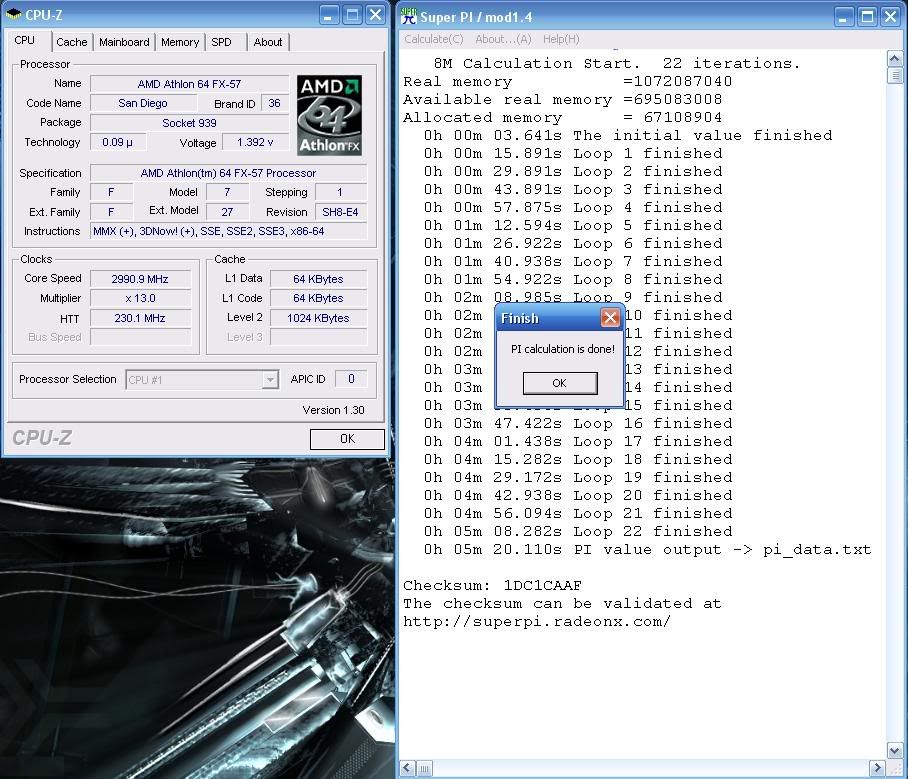This screenshot has height=779, width=908.
Task: Click the CPU-Z title bar chip icon
Action: [13, 14]
